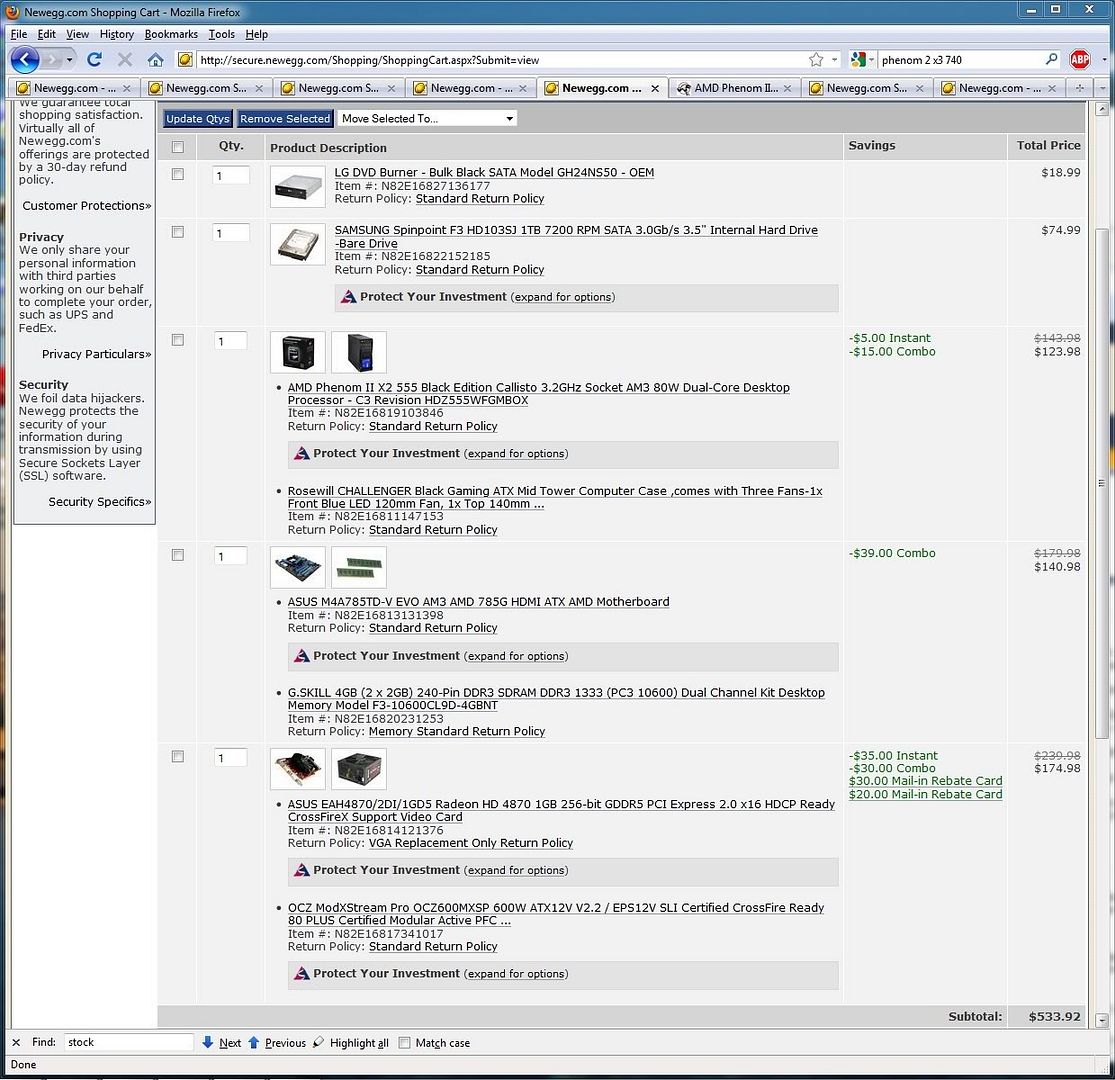Screen dimensions: 1115x1080
Task: Expand Protect Your Investment under ASUS motherboard
Action: (516, 656)
